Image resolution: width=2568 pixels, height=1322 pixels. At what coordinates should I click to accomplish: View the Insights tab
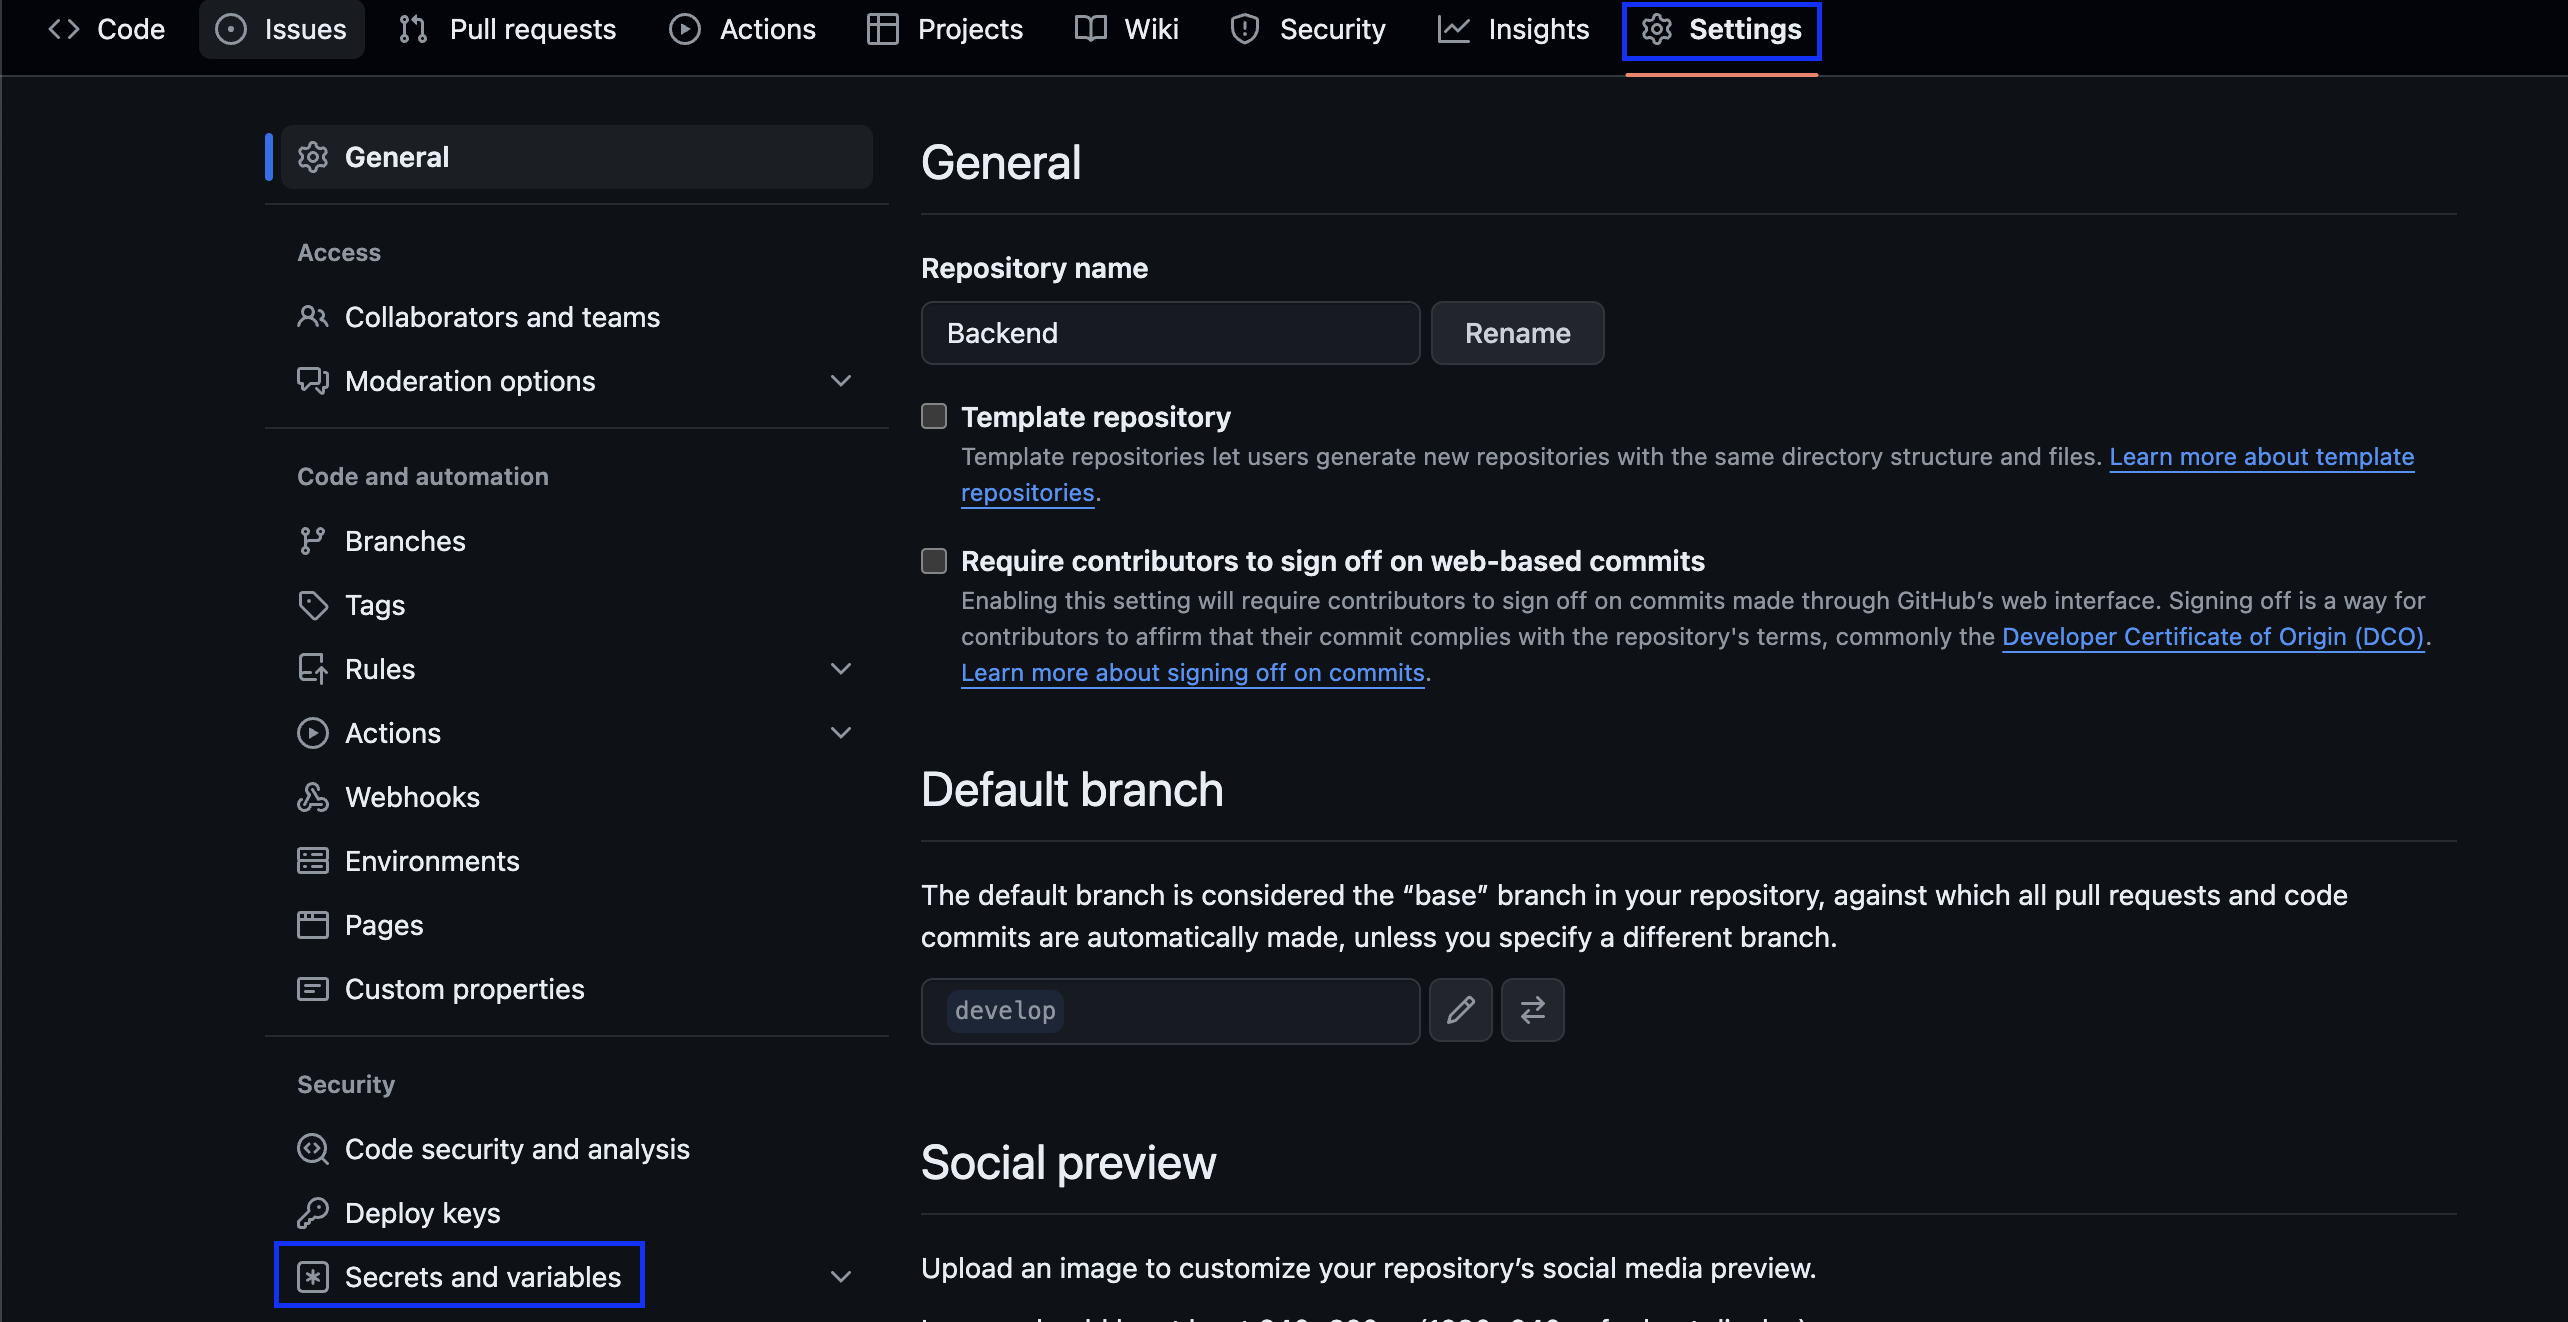click(1514, 29)
